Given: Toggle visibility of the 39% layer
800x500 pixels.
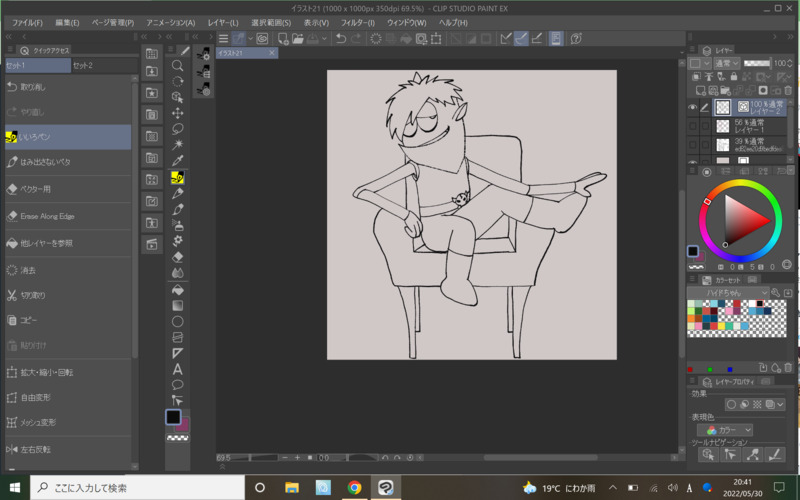Looking at the screenshot, I should click(x=692, y=145).
